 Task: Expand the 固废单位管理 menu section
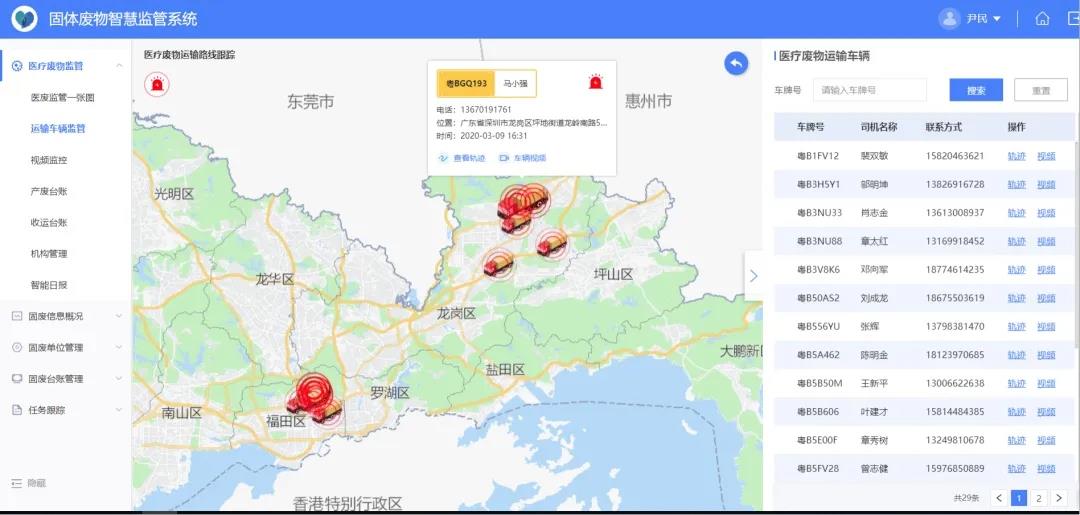pyautogui.click(x=65, y=348)
